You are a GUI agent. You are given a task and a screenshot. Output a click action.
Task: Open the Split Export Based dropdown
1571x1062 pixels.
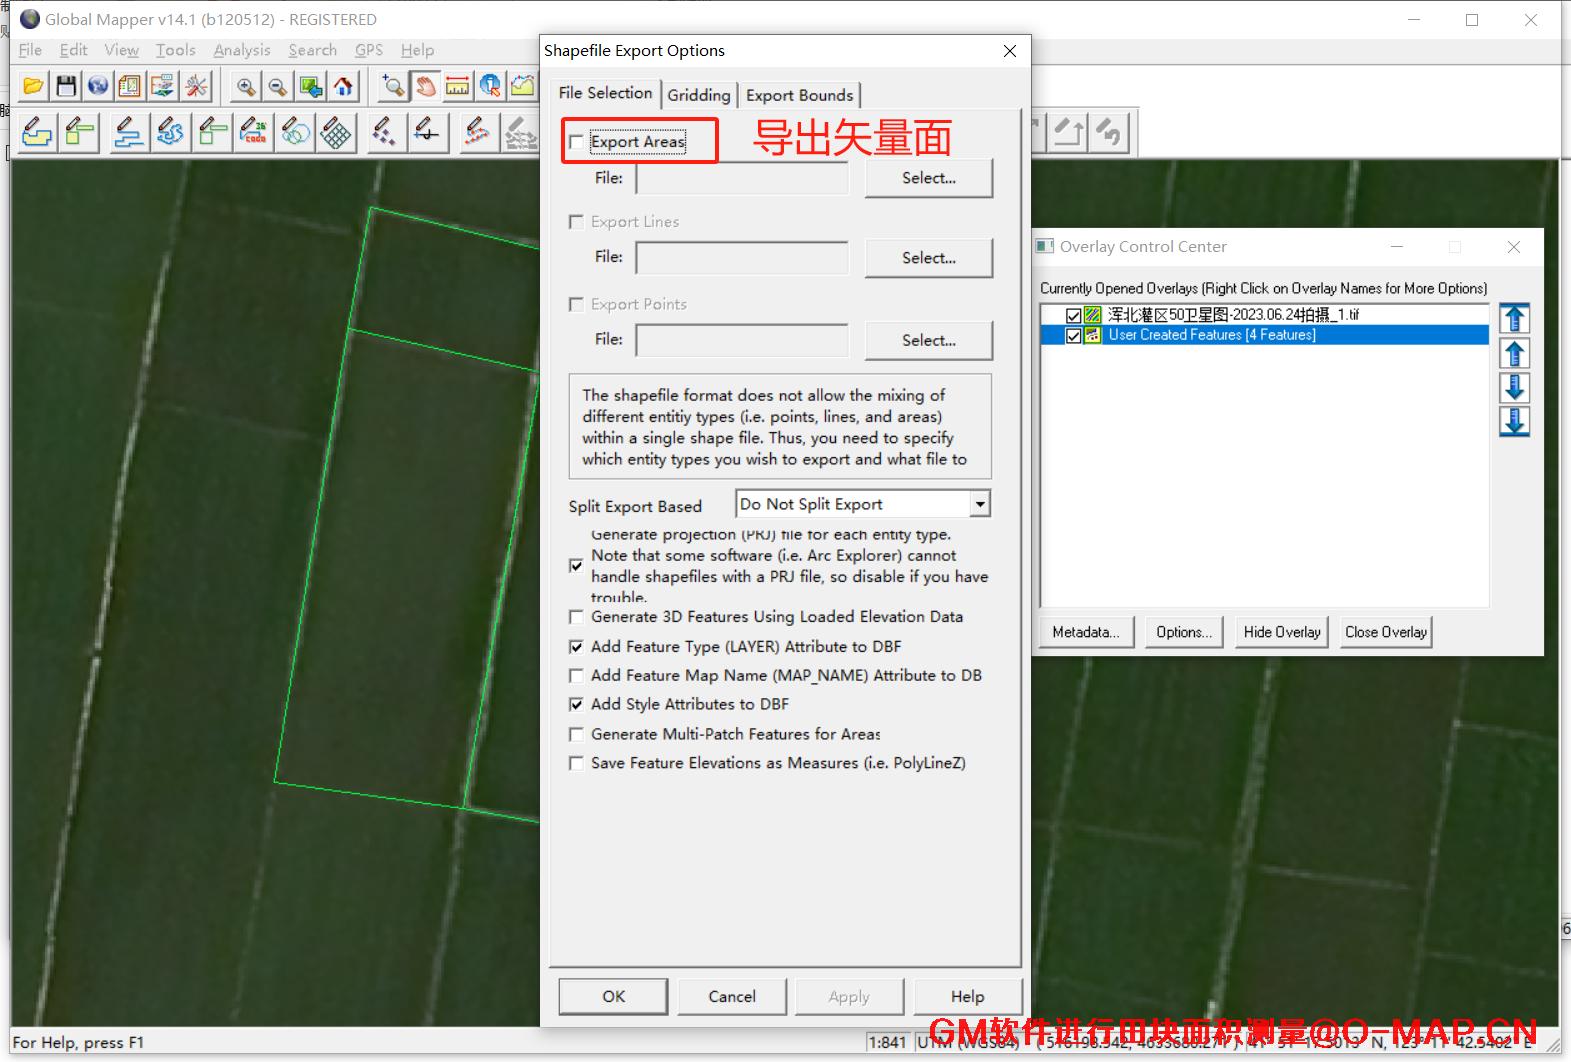point(980,504)
